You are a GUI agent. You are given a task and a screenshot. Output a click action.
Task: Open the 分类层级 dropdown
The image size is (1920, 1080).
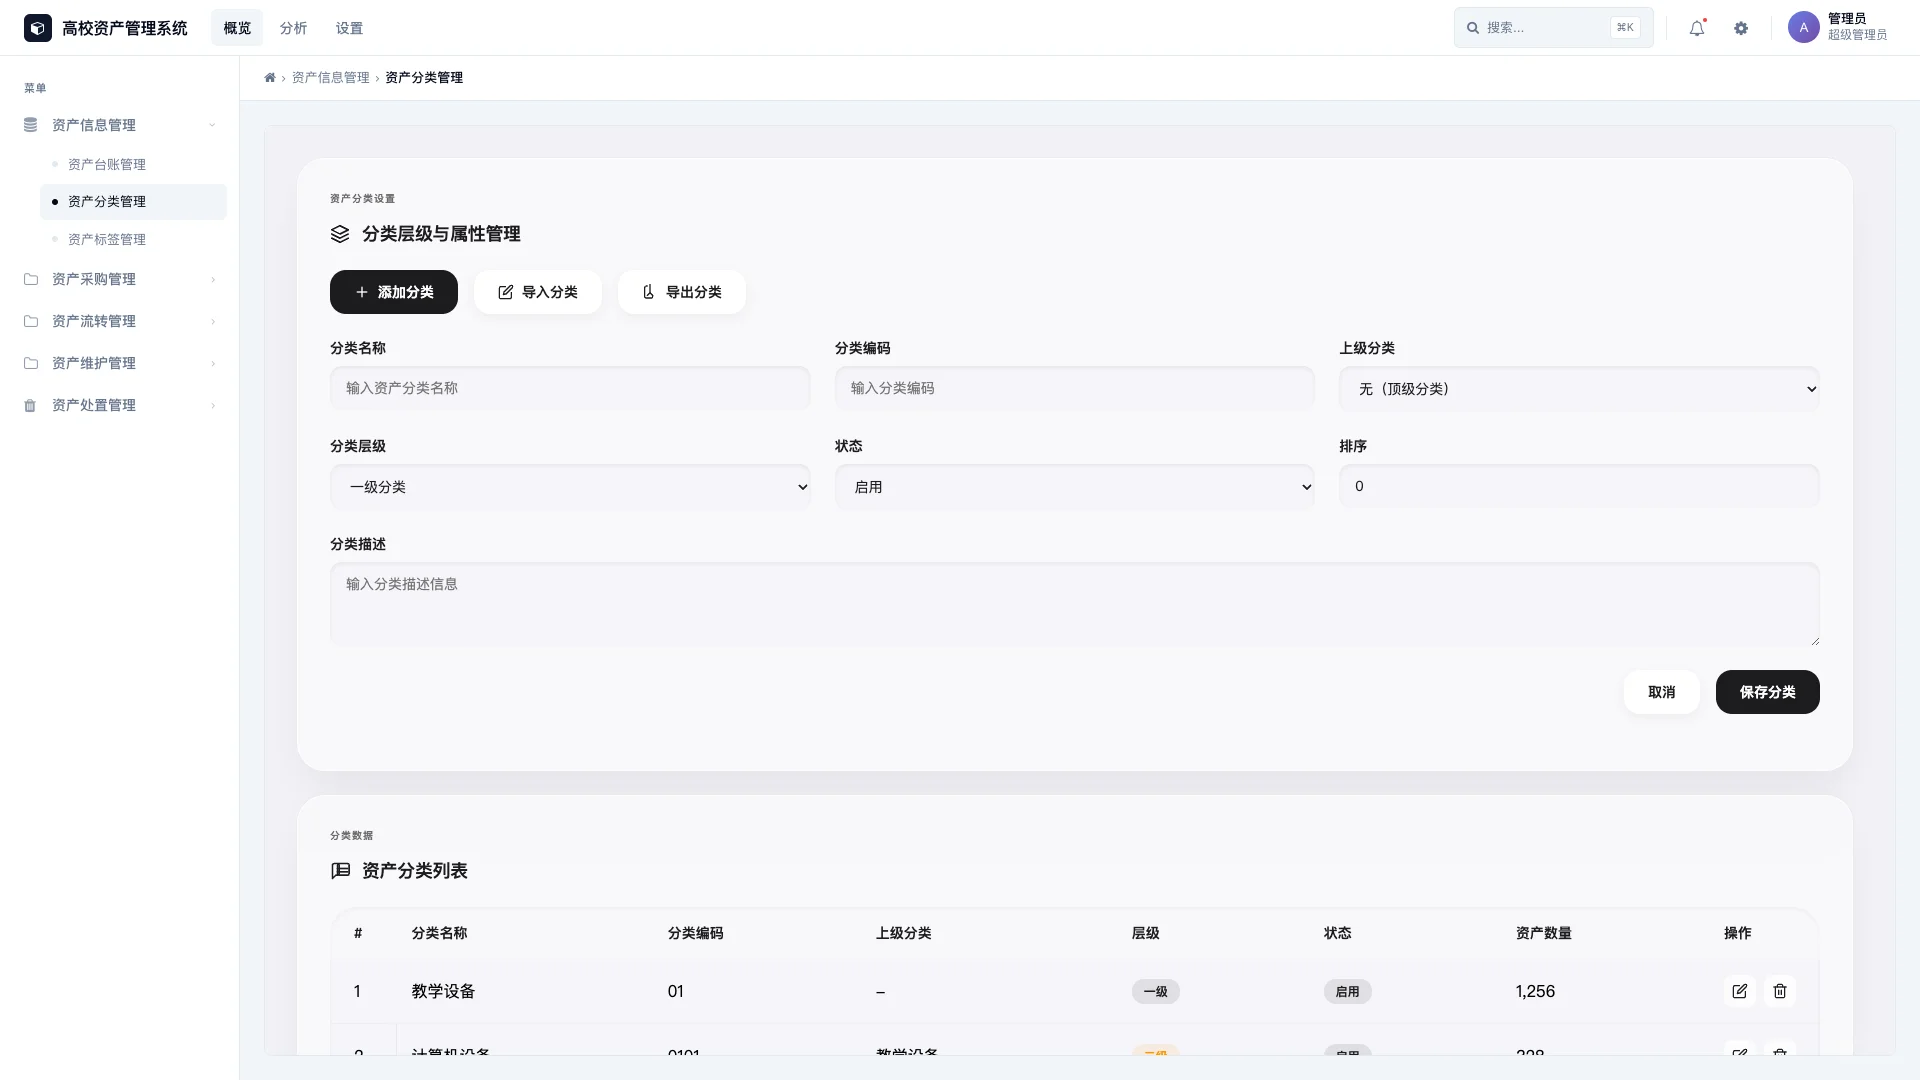[570, 487]
